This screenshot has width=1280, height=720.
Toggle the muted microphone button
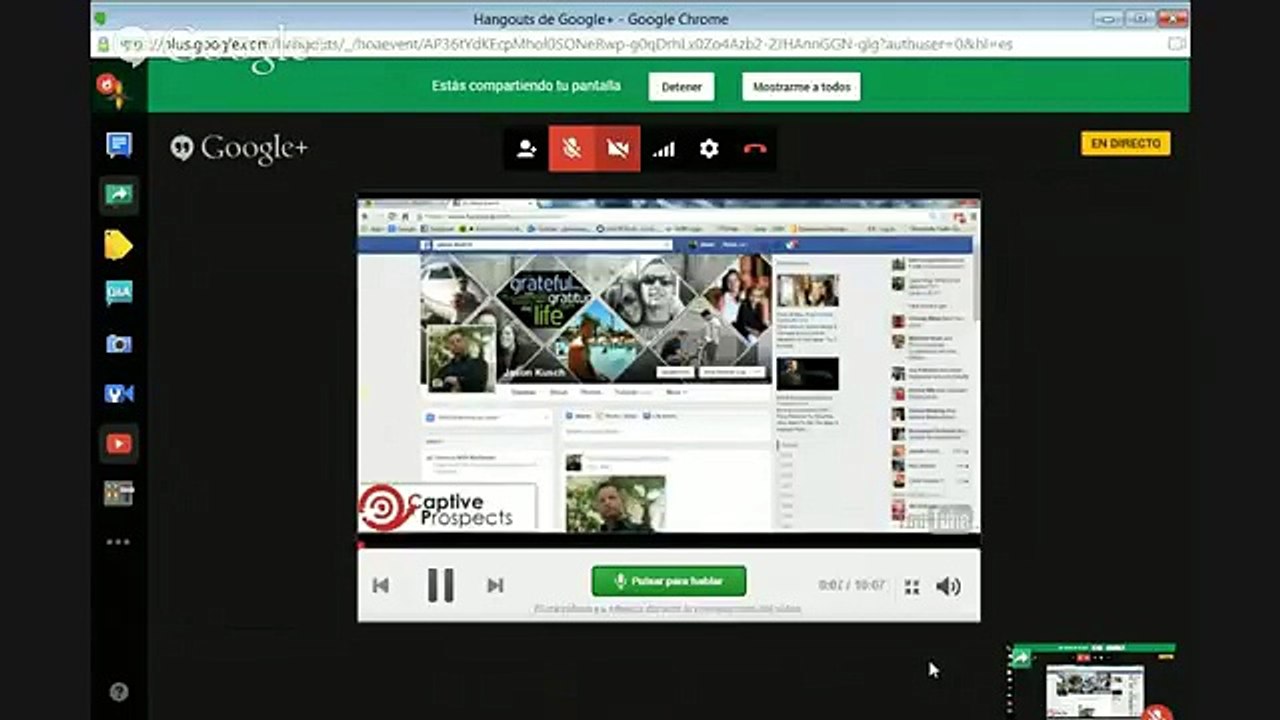(572, 149)
